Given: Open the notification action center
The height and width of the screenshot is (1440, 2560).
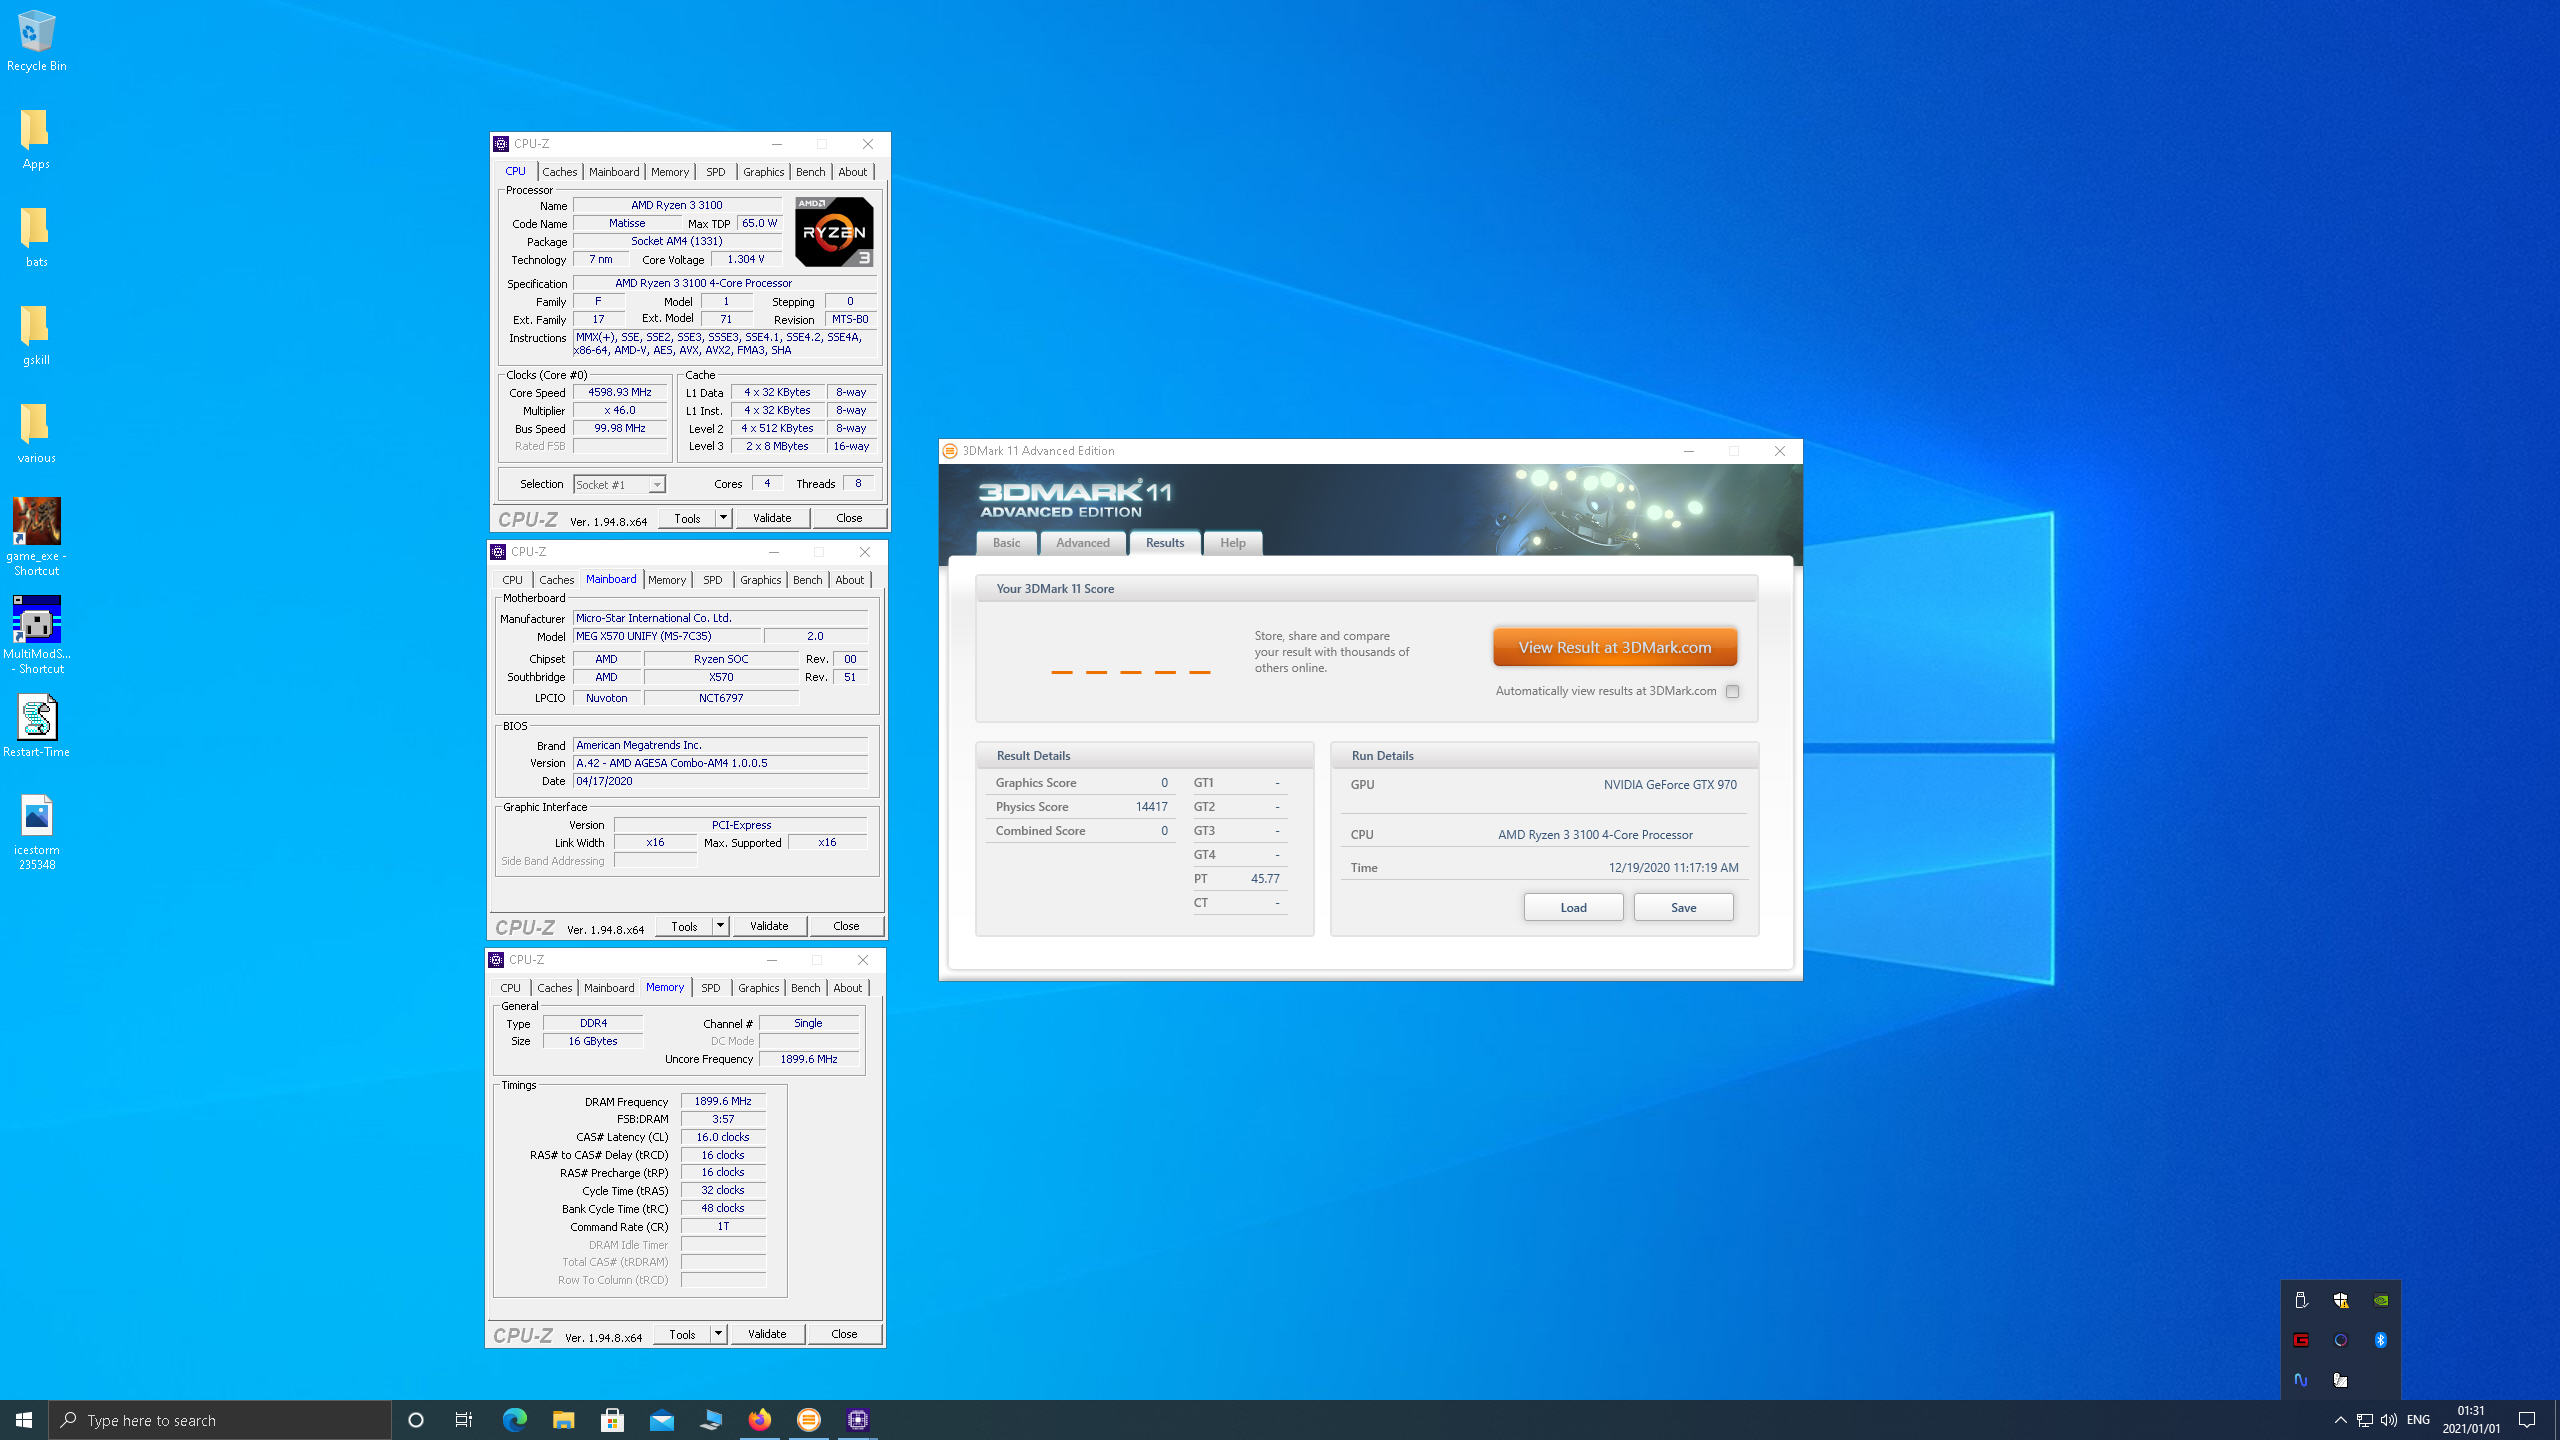Looking at the screenshot, I should [2527, 1420].
